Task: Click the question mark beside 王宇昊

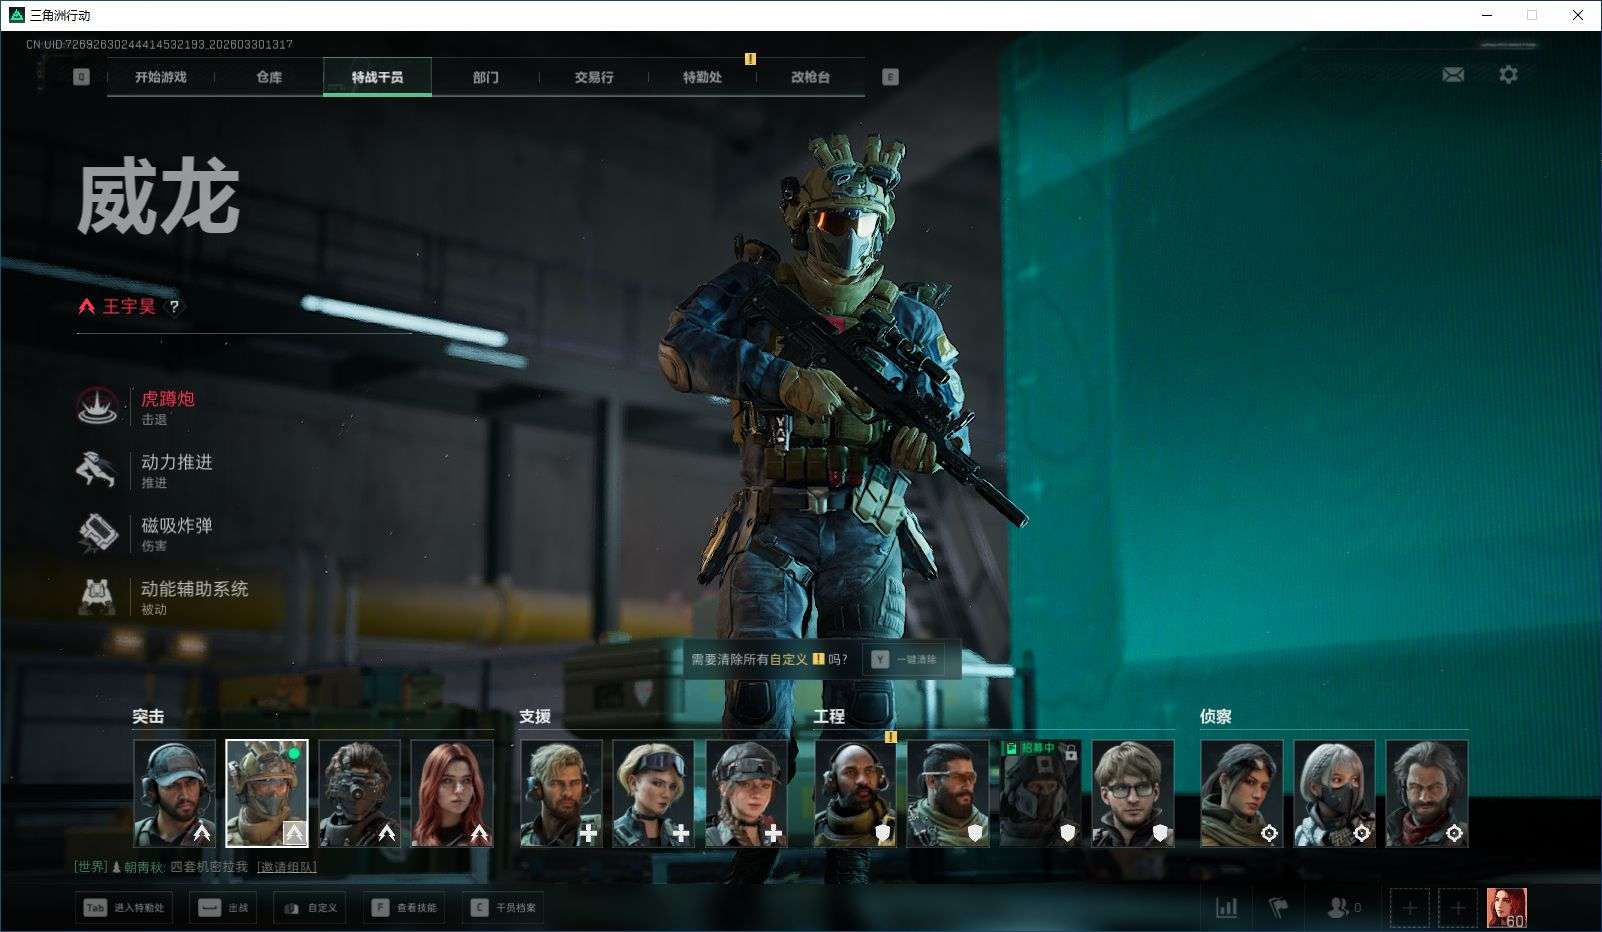Action: click(x=174, y=307)
